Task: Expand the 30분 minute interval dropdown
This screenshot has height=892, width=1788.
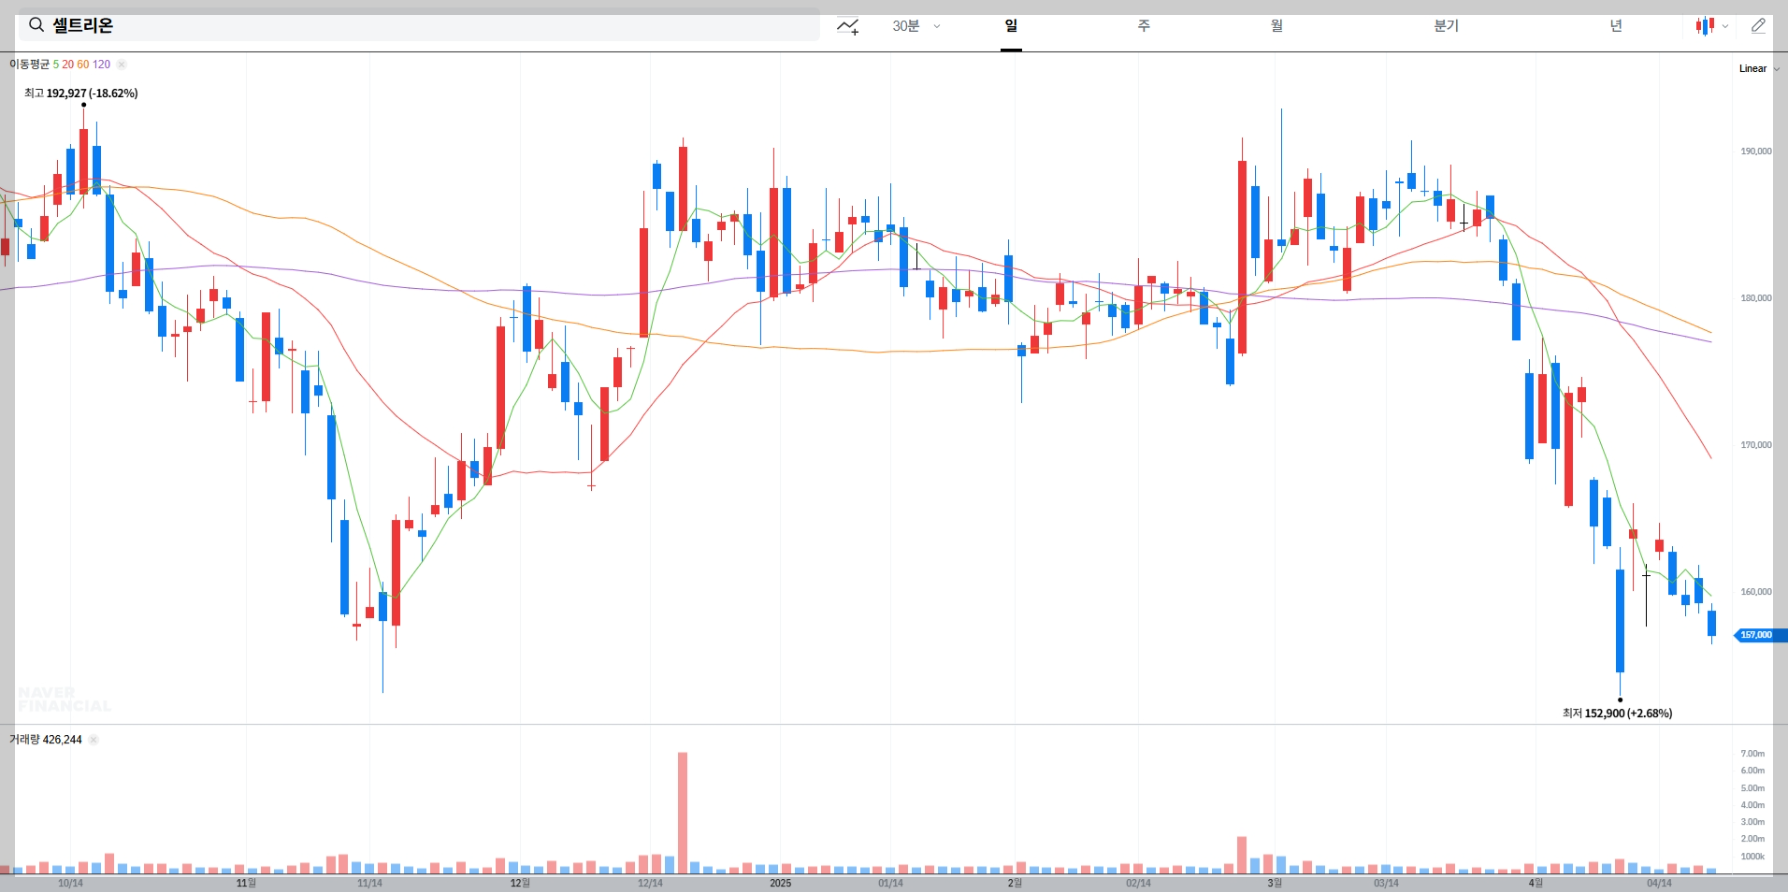Action: (916, 26)
